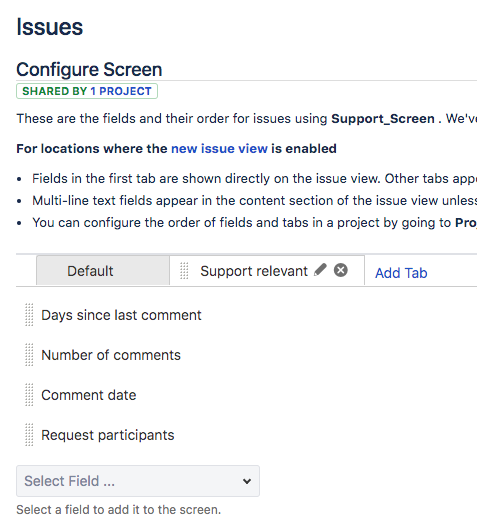Click the Add Tab link

click(x=401, y=273)
